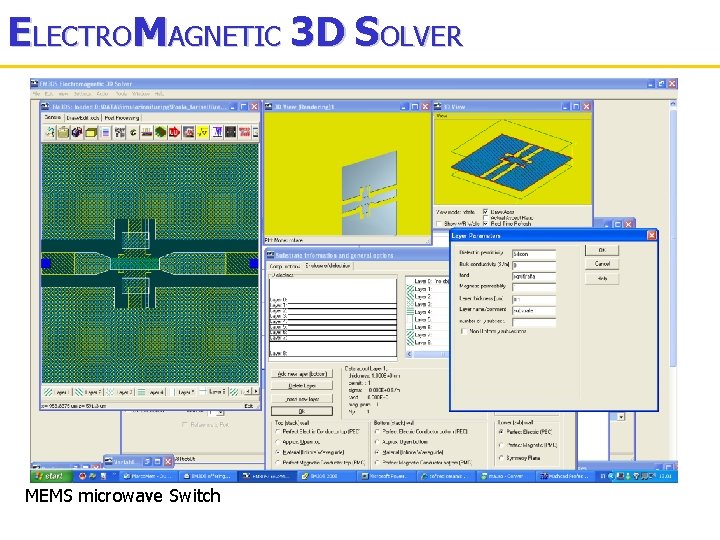Select top wall Perfect Electric Conductor (PEC)
The width and height of the screenshot is (720, 540).
[x=278, y=432]
